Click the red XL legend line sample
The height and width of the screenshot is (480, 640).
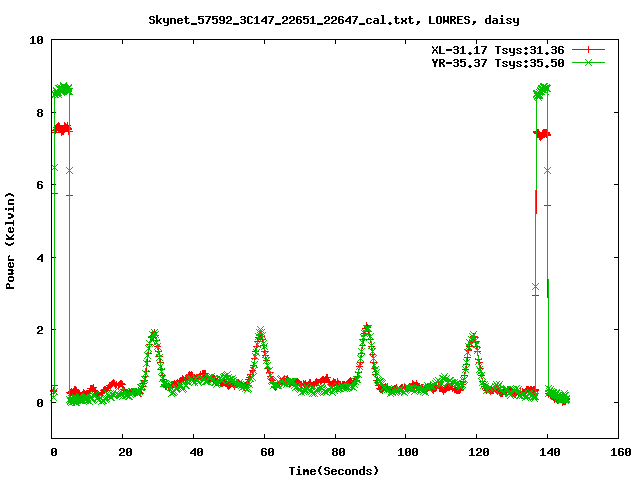tap(589, 49)
